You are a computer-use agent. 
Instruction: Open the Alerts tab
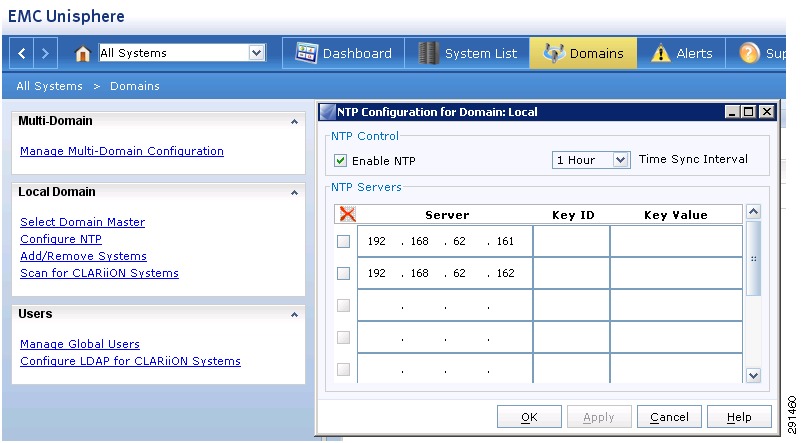tap(681, 53)
